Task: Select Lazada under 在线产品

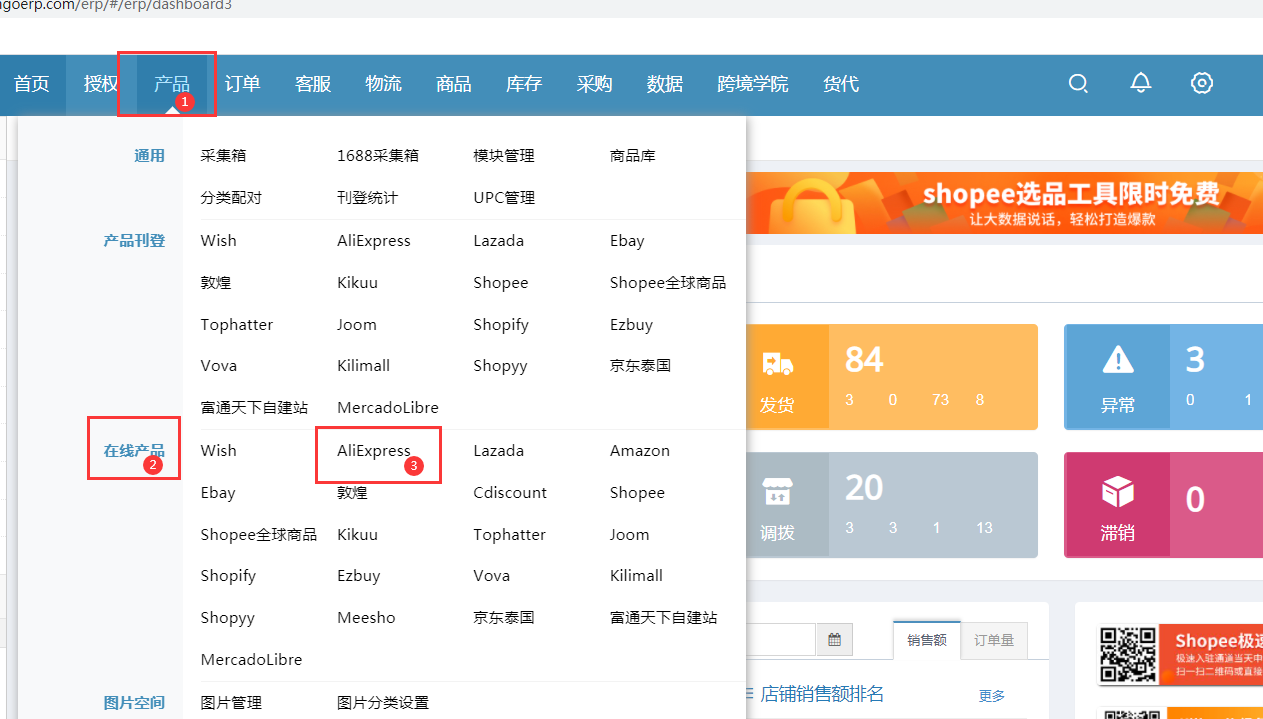Action: click(x=499, y=451)
